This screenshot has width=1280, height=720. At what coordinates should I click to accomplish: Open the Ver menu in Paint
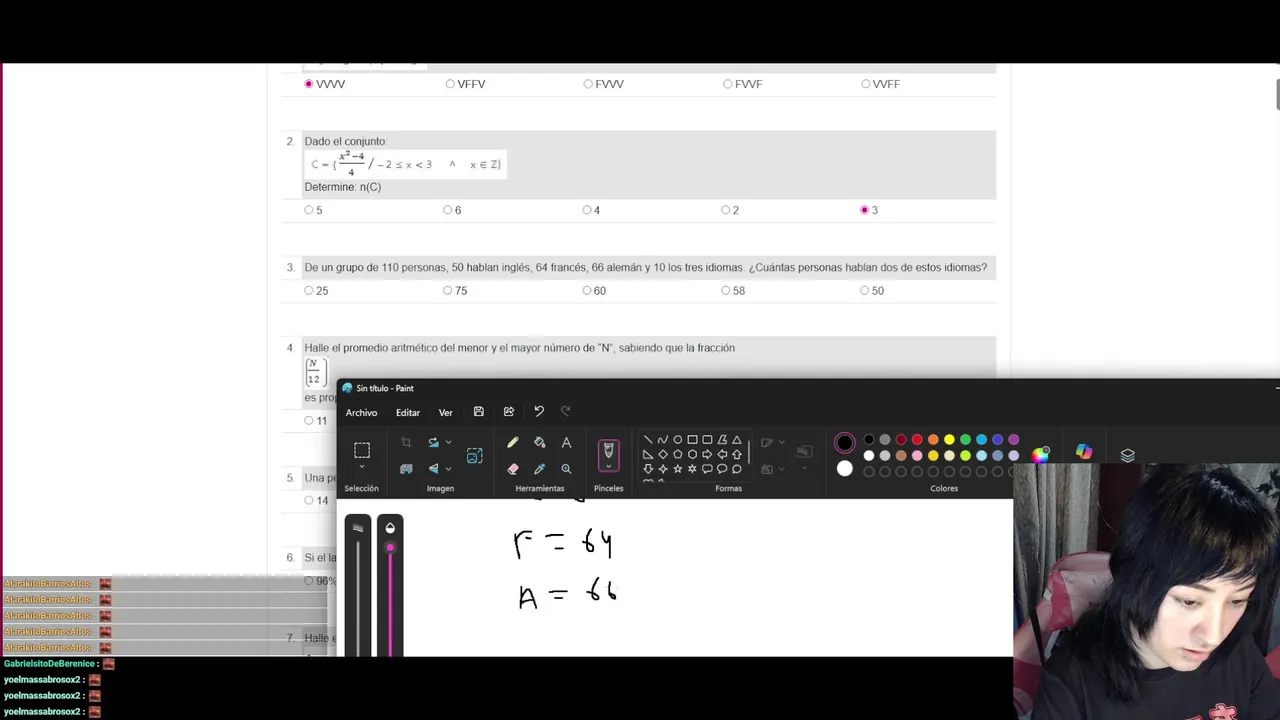(x=445, y=412)
